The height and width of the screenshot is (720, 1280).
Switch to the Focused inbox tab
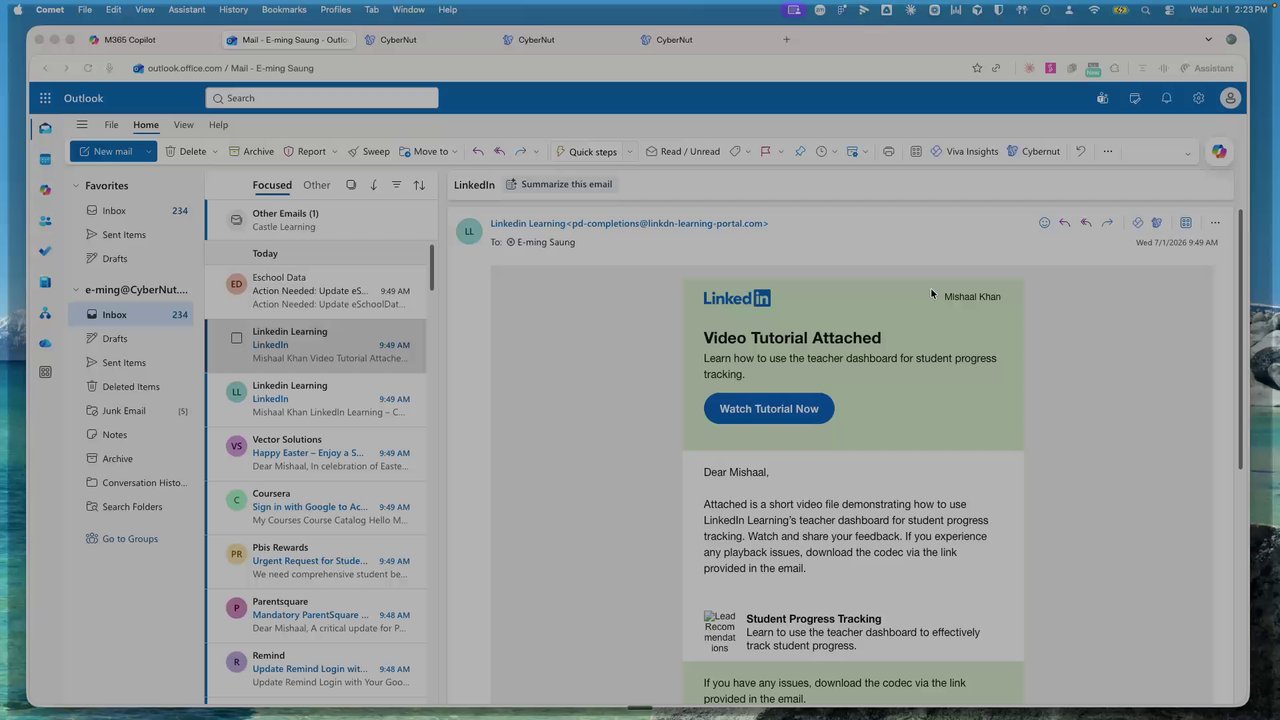coord(272,185)
